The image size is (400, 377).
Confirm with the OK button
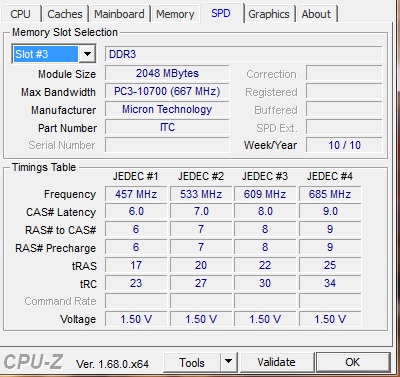pos(353,362)
